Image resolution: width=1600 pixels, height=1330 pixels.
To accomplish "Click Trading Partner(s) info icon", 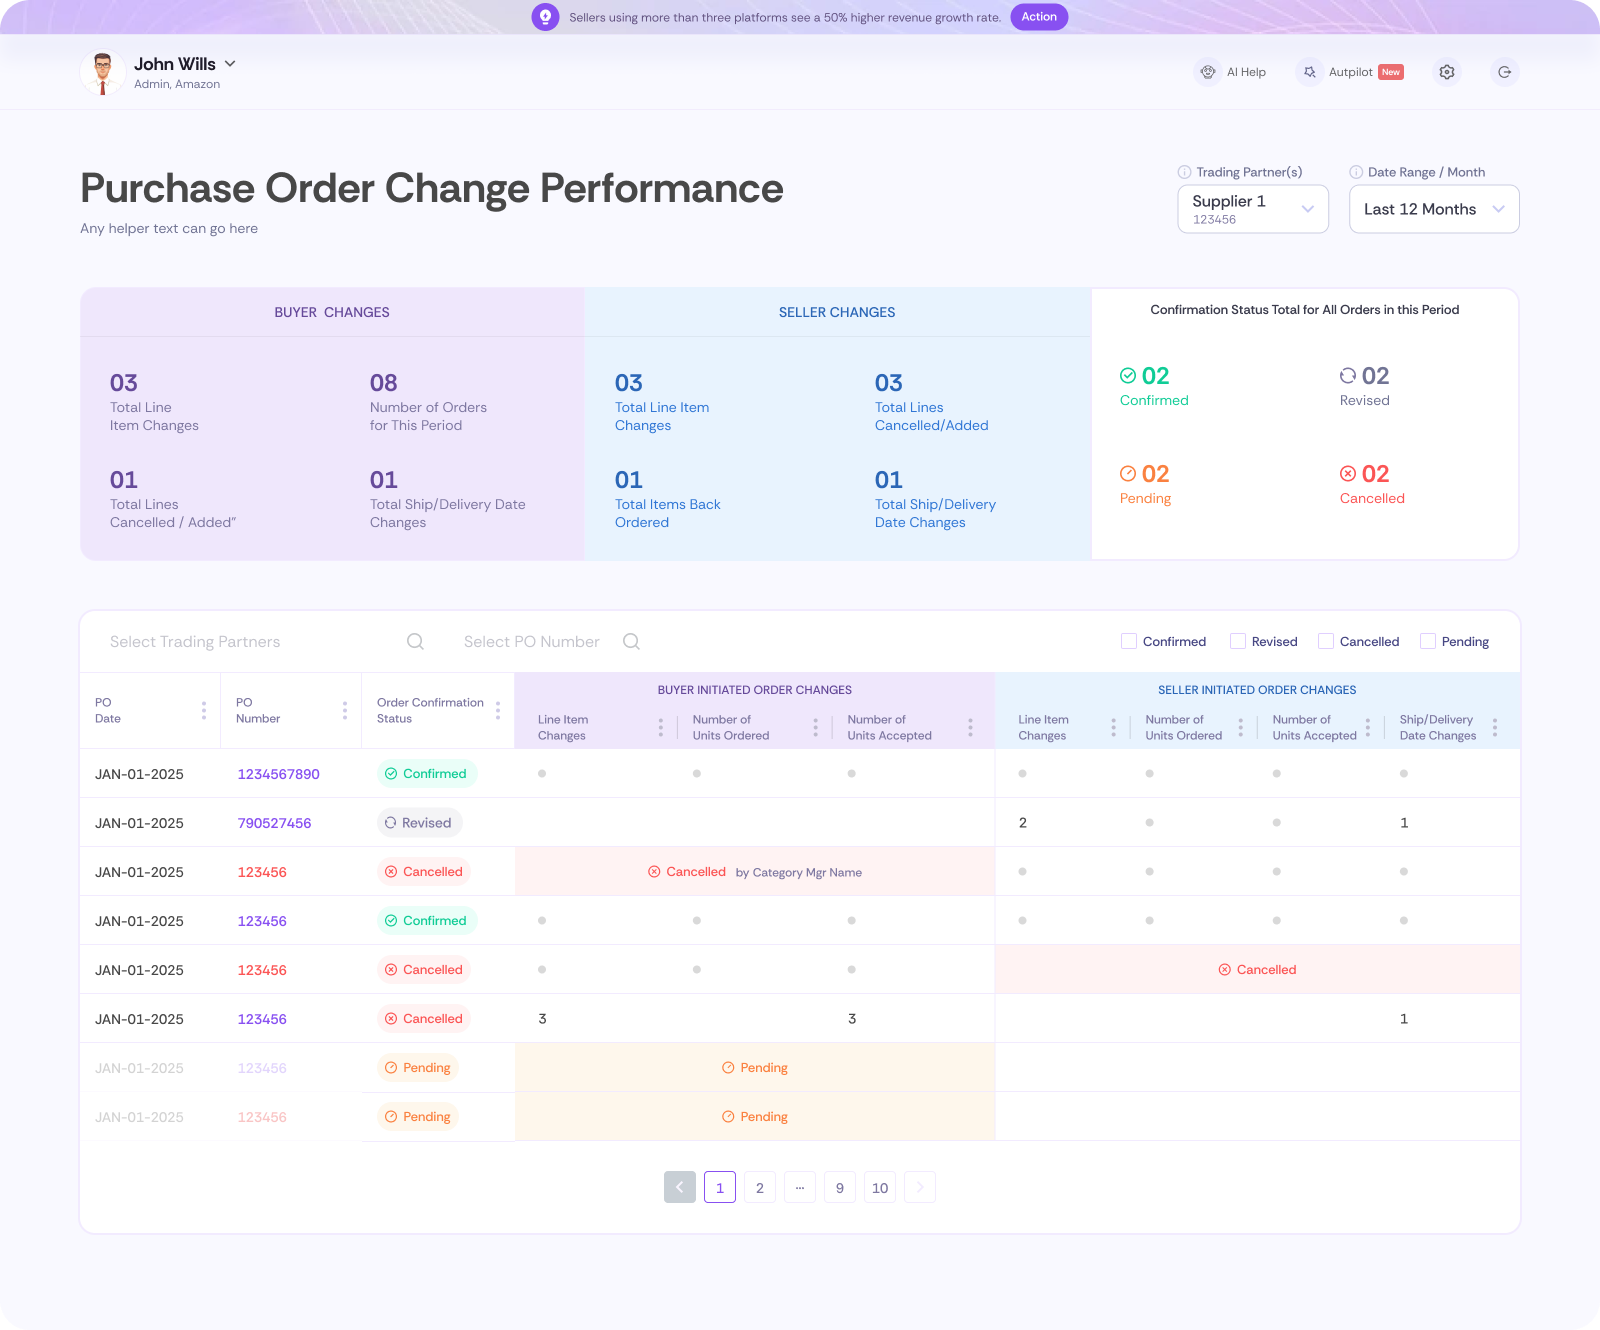I will pos(1184,172).
